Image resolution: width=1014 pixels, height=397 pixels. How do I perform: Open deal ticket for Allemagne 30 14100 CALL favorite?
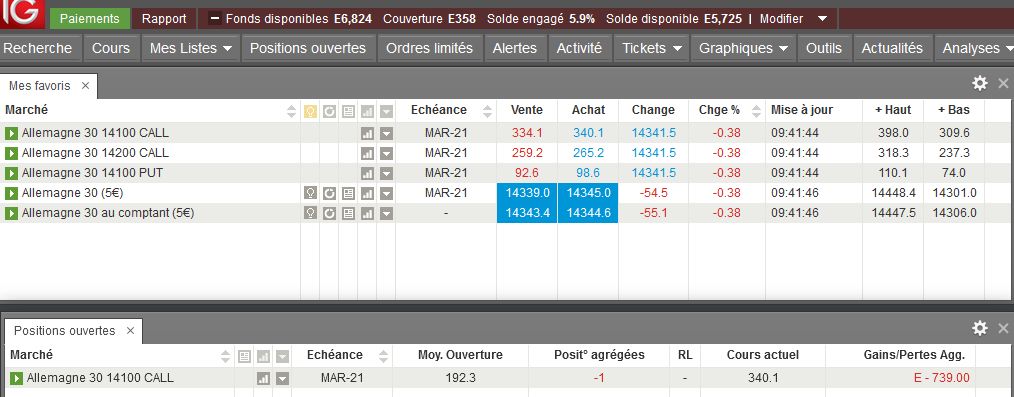point(11,133)
